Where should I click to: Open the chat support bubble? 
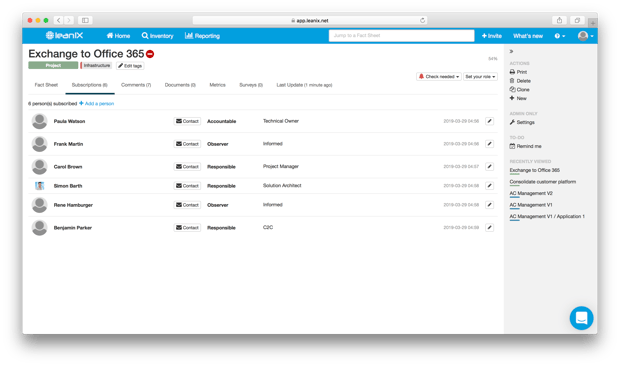581,318
